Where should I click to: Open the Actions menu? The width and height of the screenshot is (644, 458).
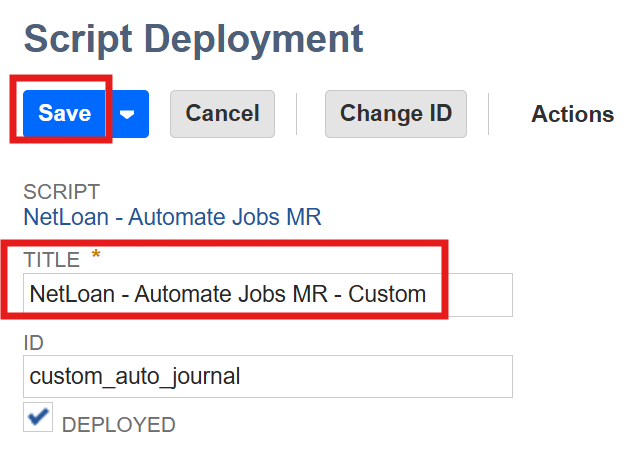tap(572, 114)
